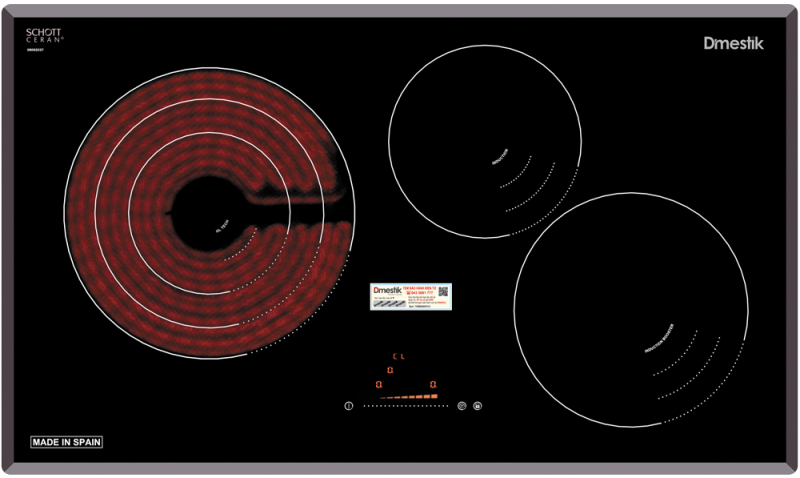Tap the lock icon on control panel

coord(478,406)
